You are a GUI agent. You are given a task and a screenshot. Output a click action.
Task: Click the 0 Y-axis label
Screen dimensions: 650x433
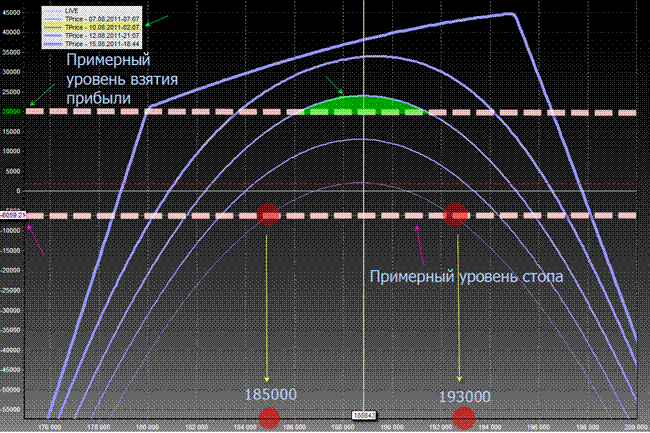[18, 191]
